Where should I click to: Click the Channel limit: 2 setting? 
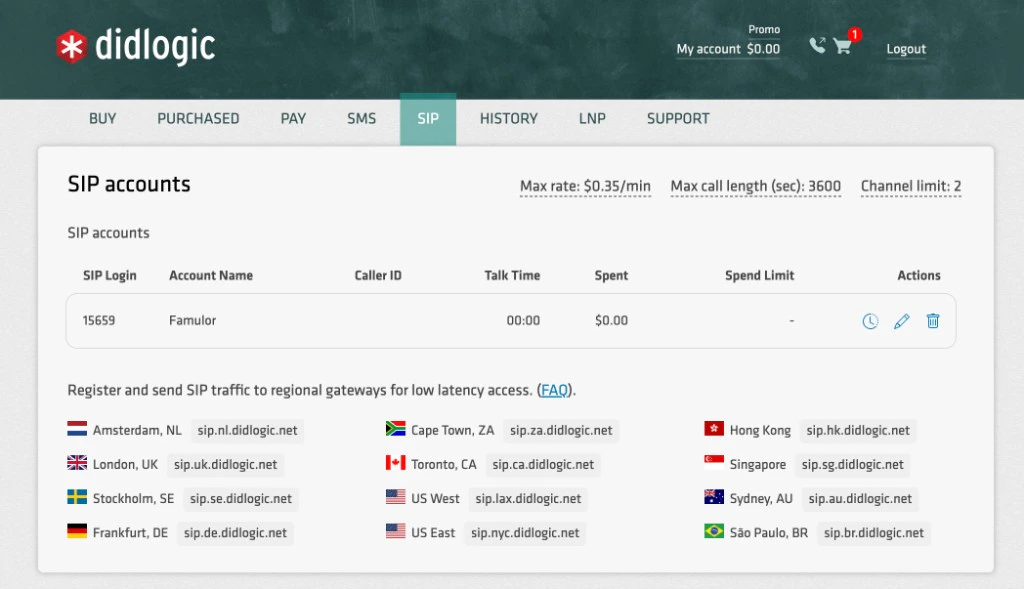(911, 186)
